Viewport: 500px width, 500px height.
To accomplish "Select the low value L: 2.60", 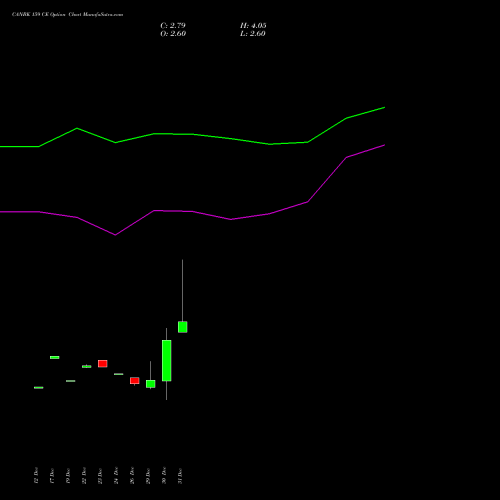I will tap(253, 34).
